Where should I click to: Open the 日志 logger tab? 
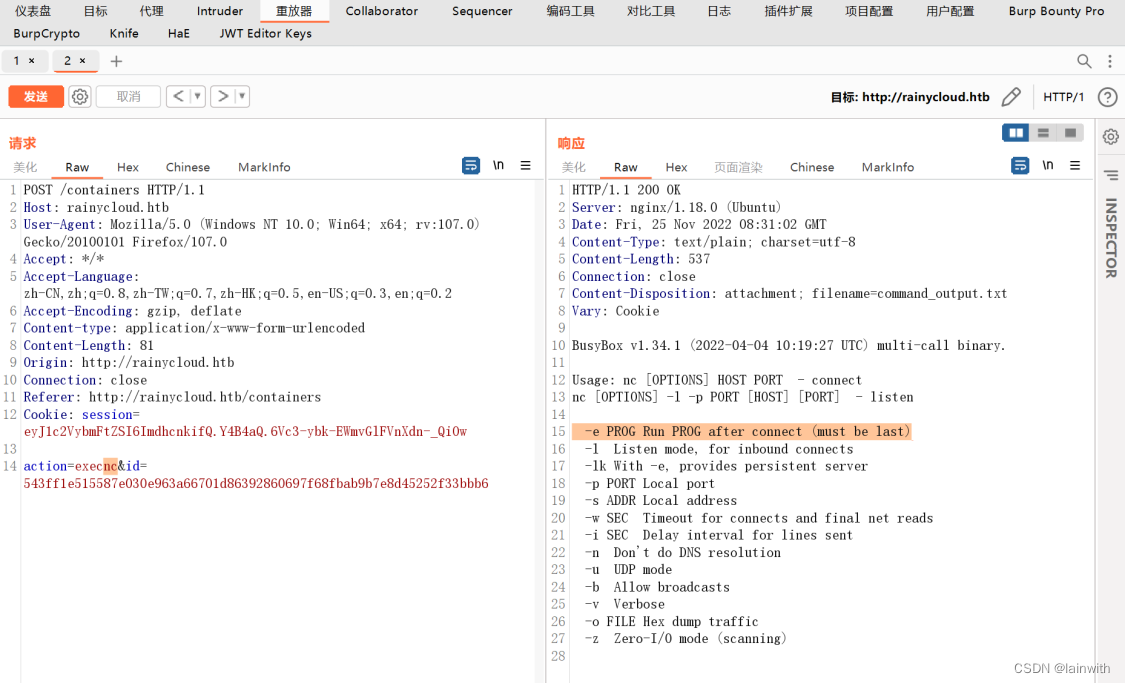[x=719, y=11]
